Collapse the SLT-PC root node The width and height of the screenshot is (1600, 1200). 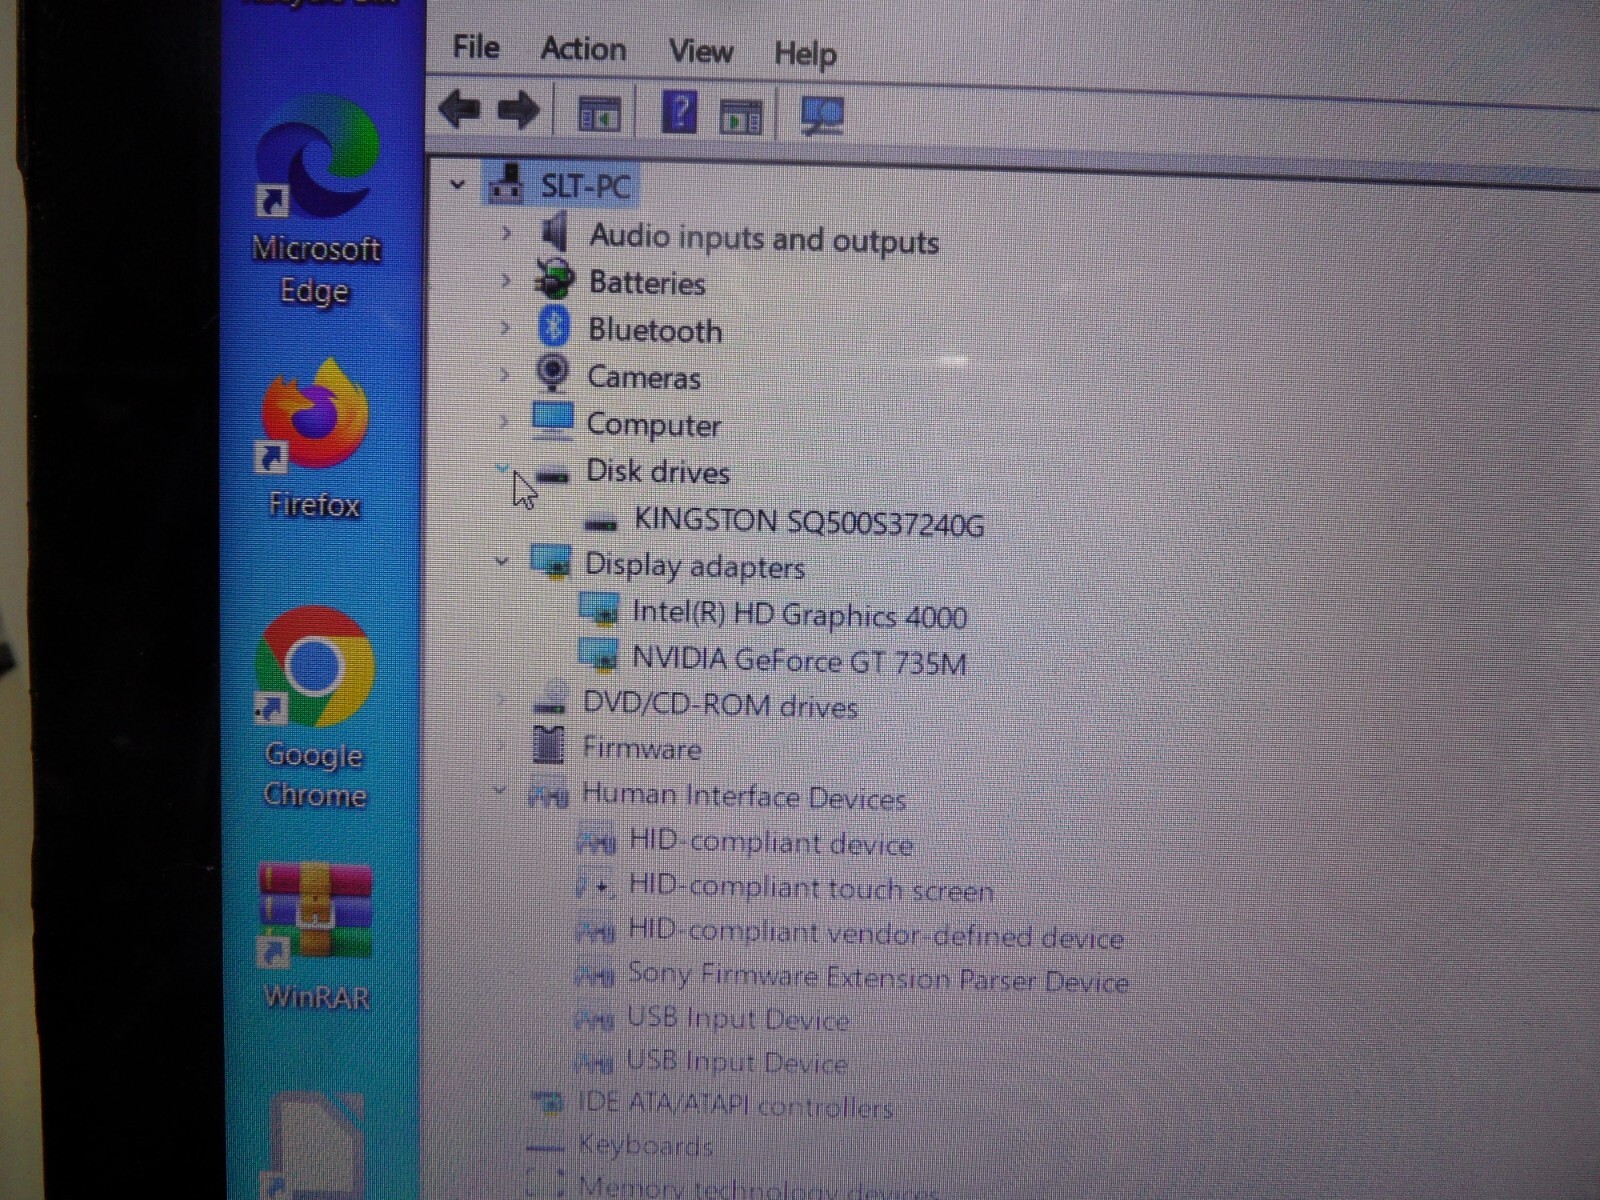(x=457, y=184)
